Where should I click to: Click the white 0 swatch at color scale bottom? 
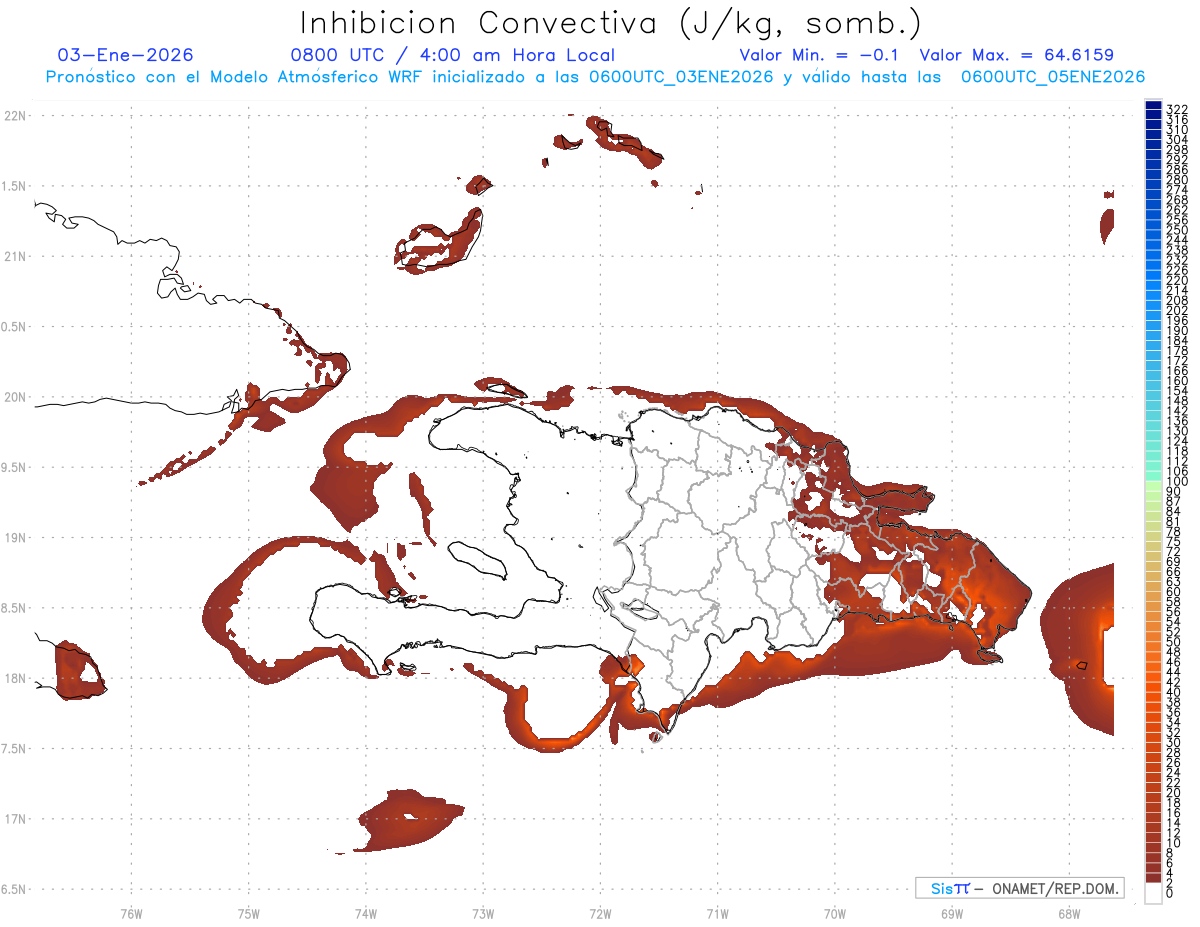point(1153,894)
